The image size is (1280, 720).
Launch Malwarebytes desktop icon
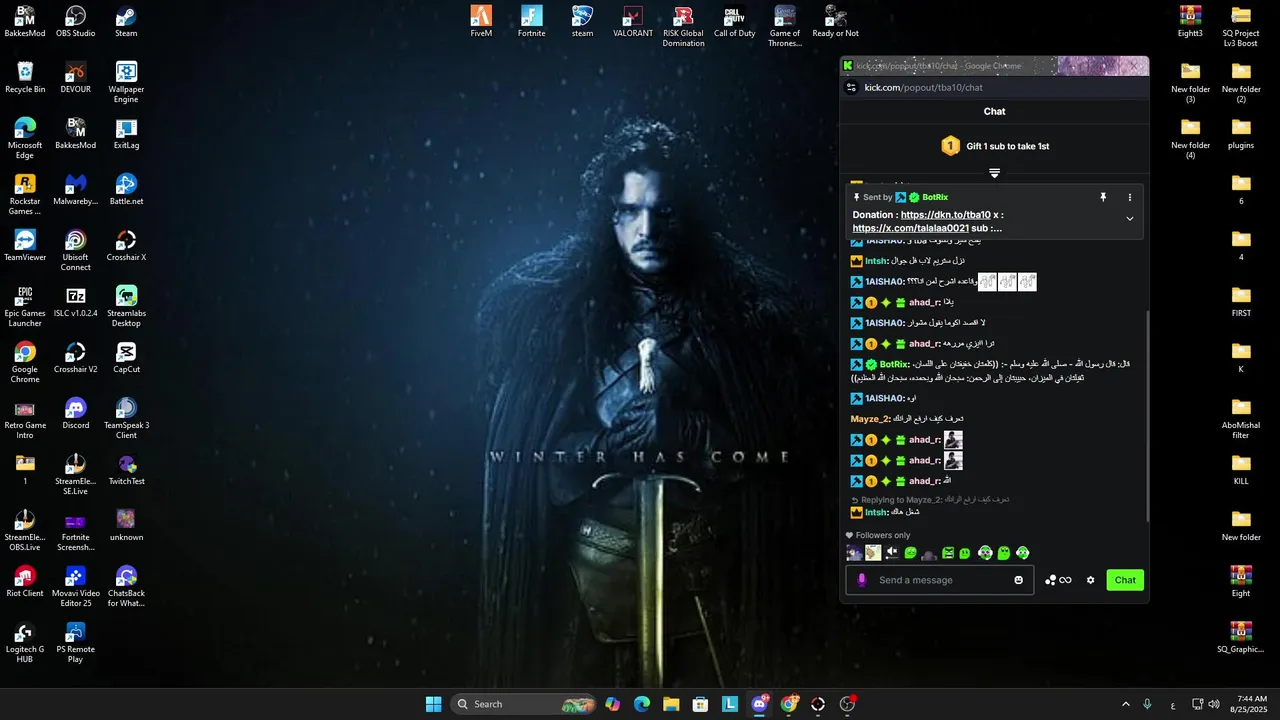pos(76,190)
